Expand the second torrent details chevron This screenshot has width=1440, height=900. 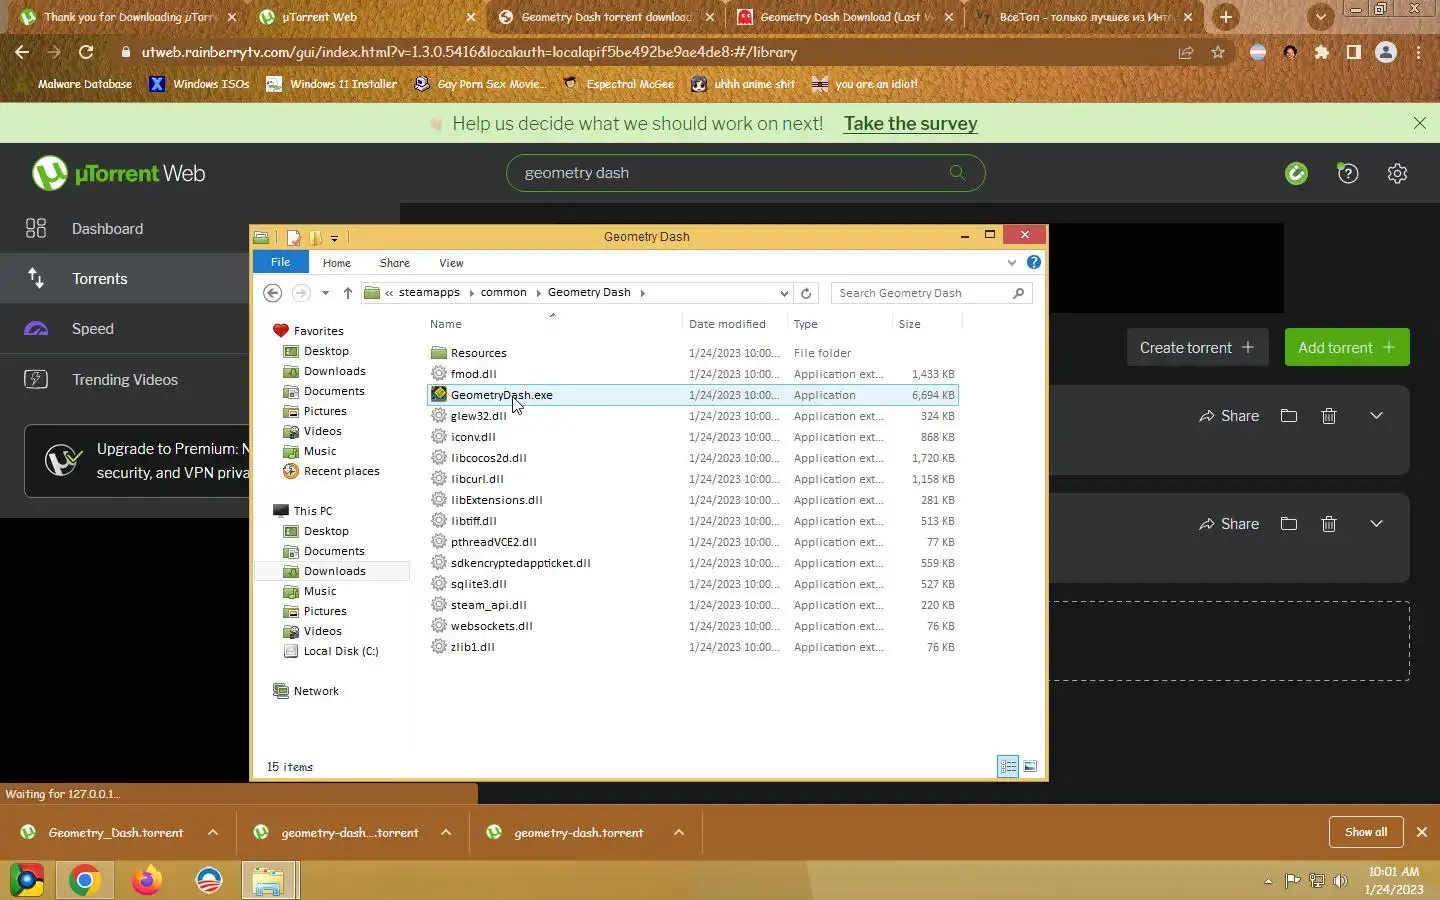click(1376, 524)
